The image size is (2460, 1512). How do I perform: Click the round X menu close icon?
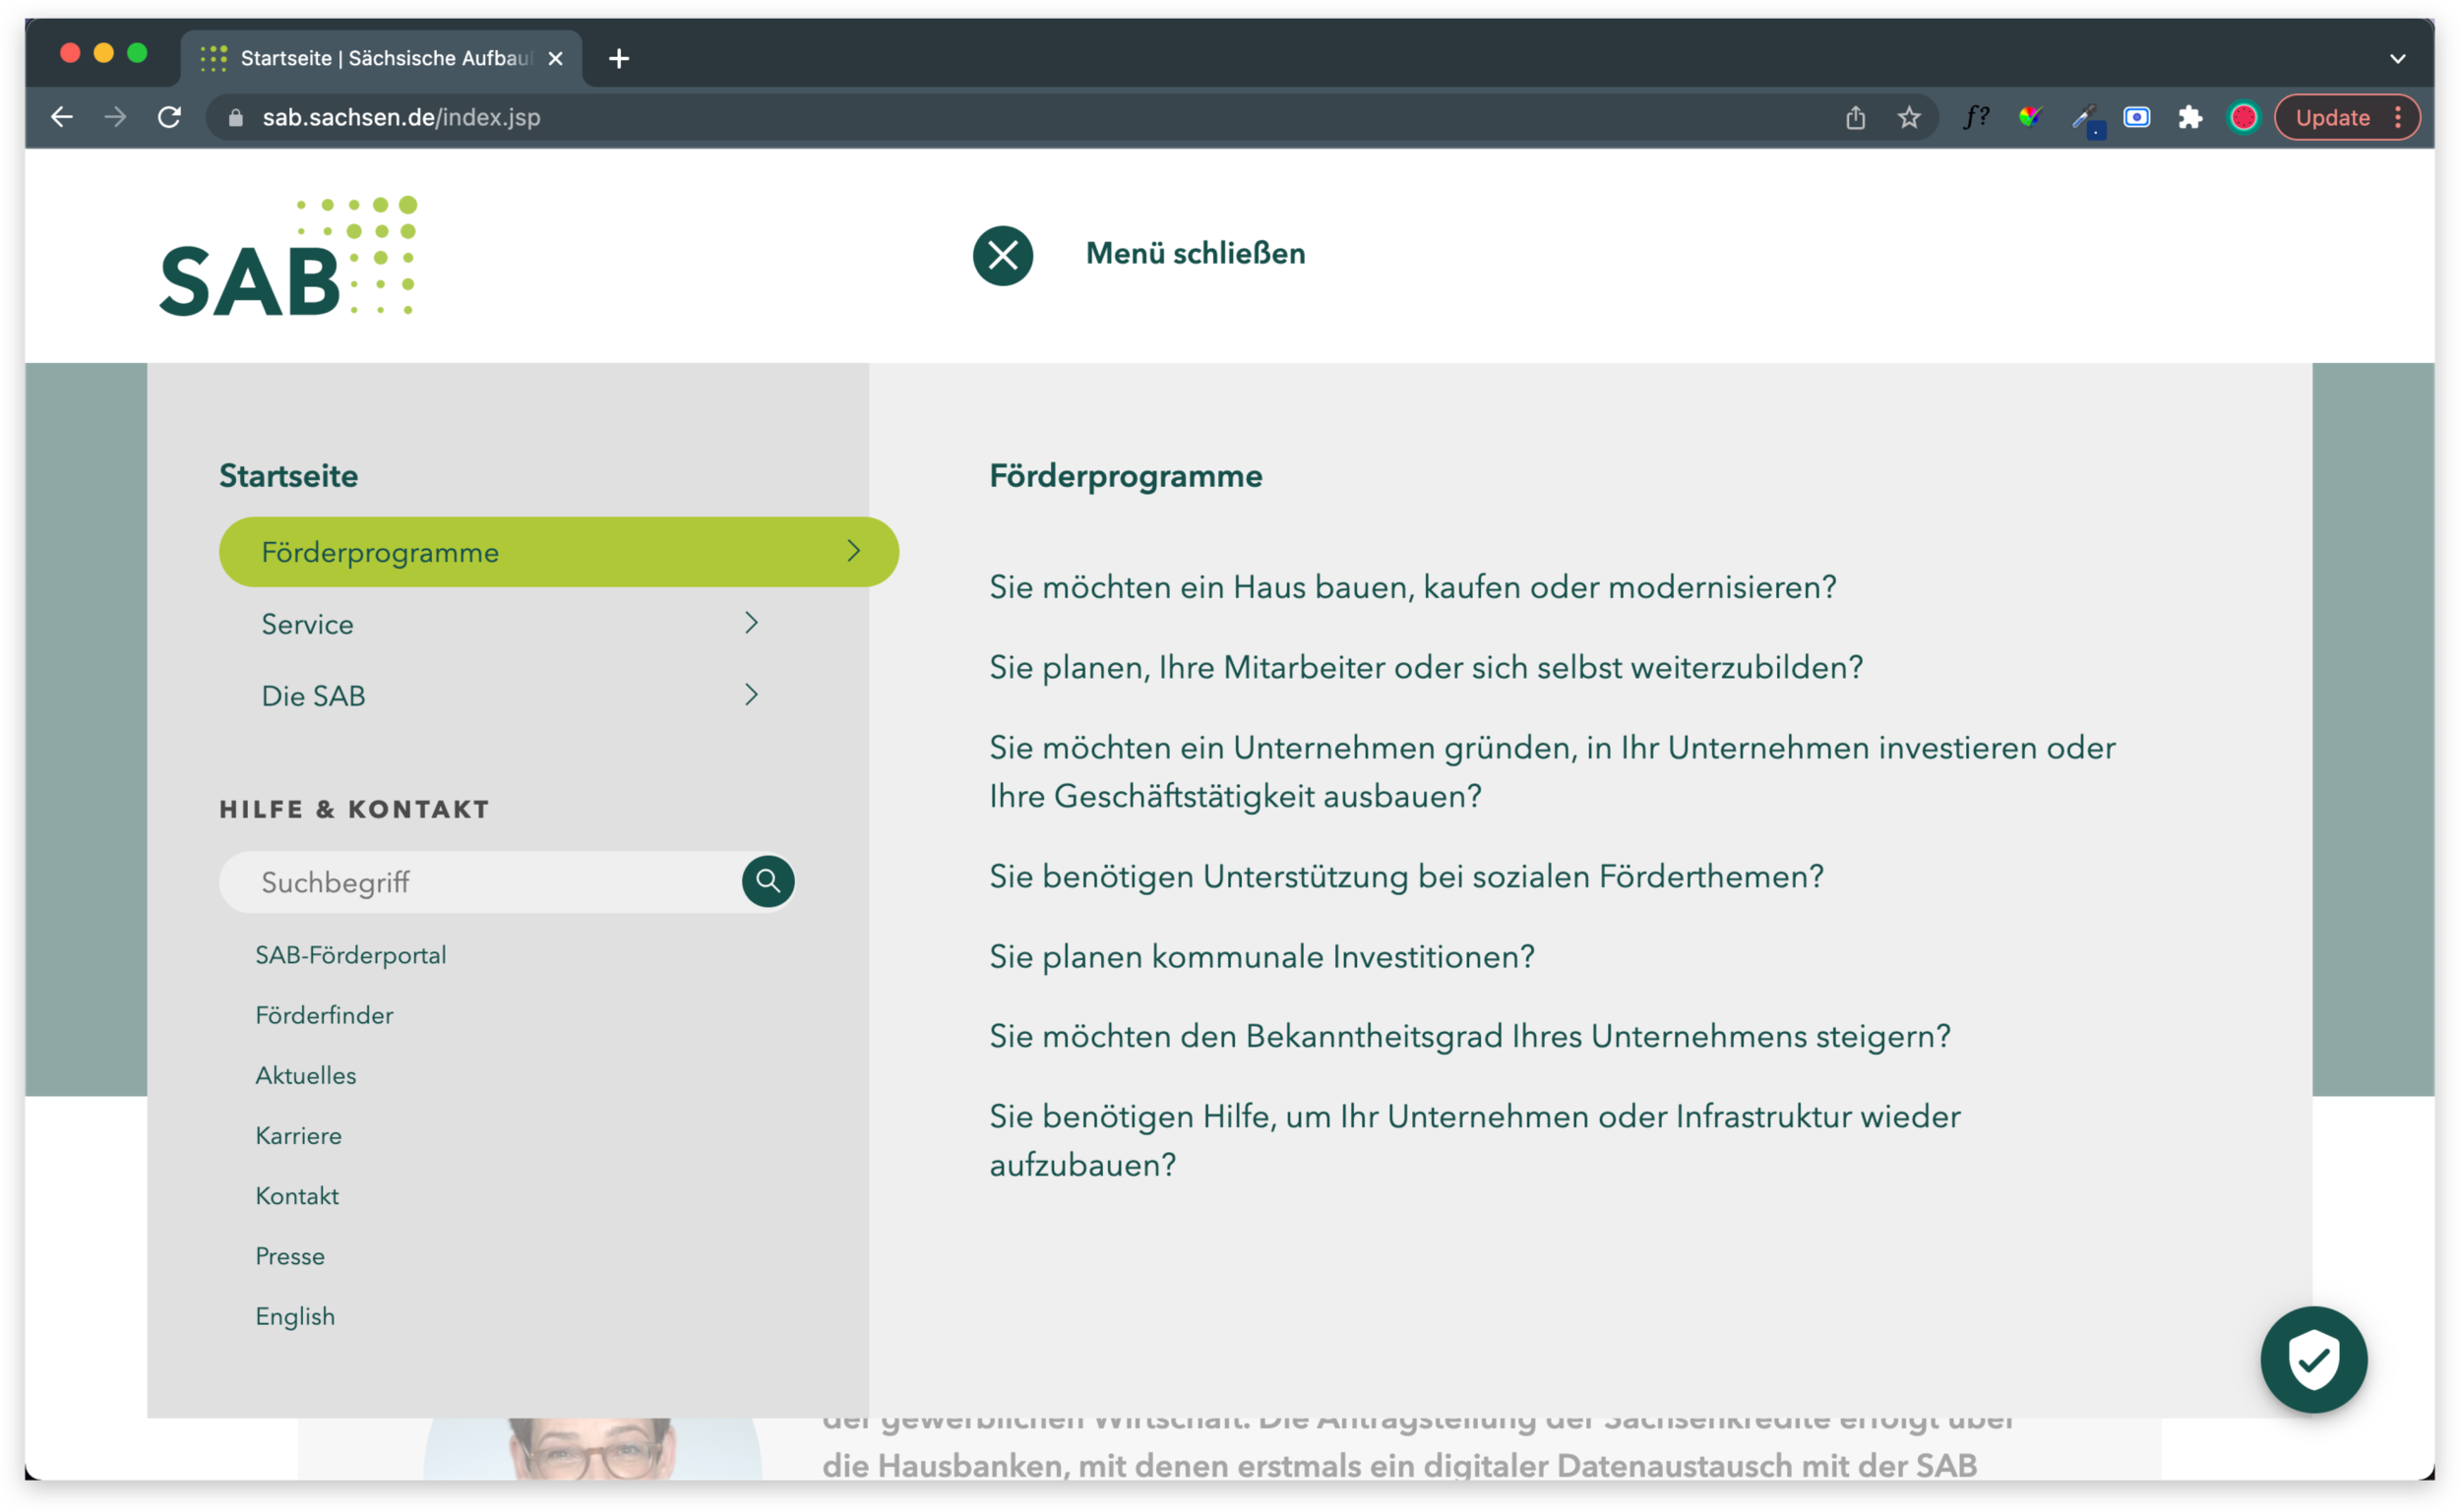coord(1002,256)
